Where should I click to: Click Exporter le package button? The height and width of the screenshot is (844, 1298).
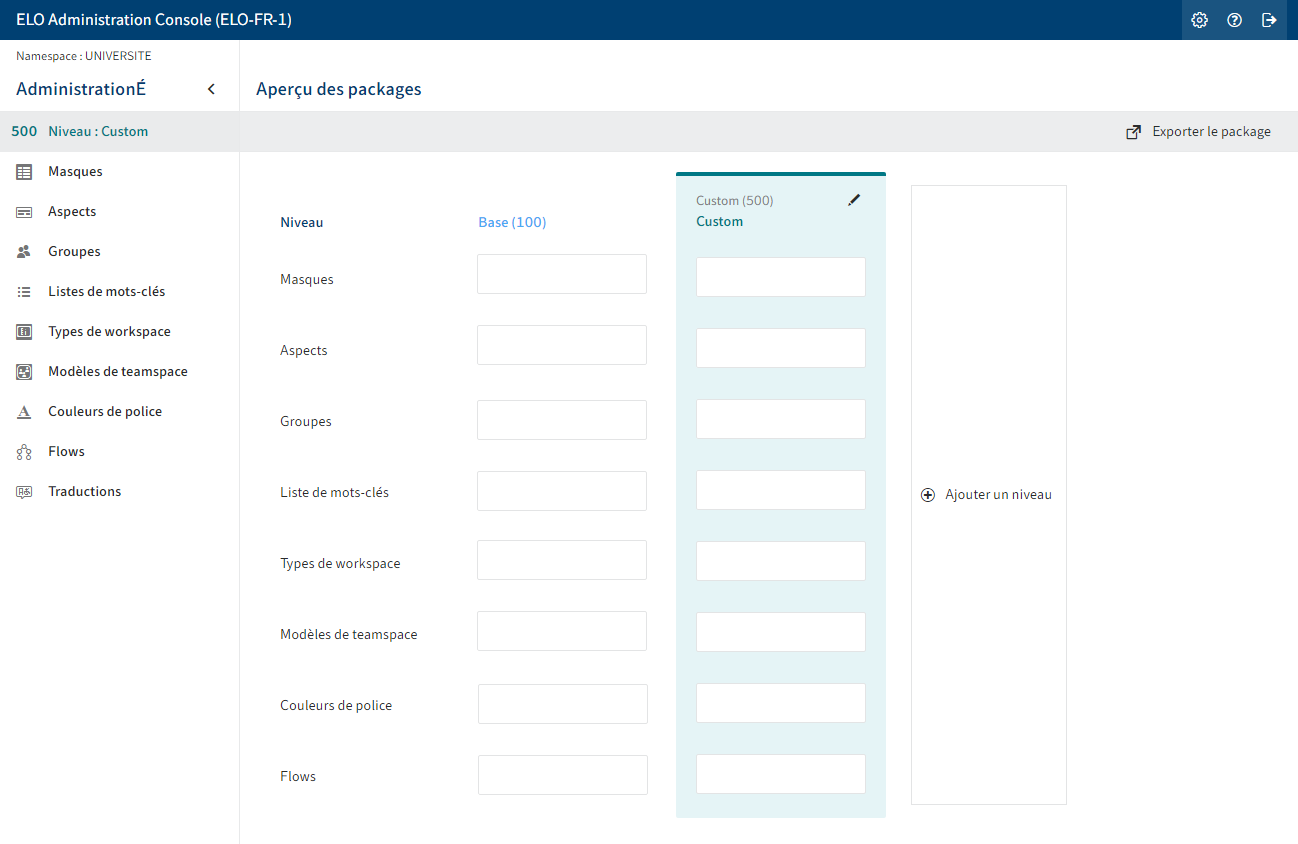[x=1199, y=132]
